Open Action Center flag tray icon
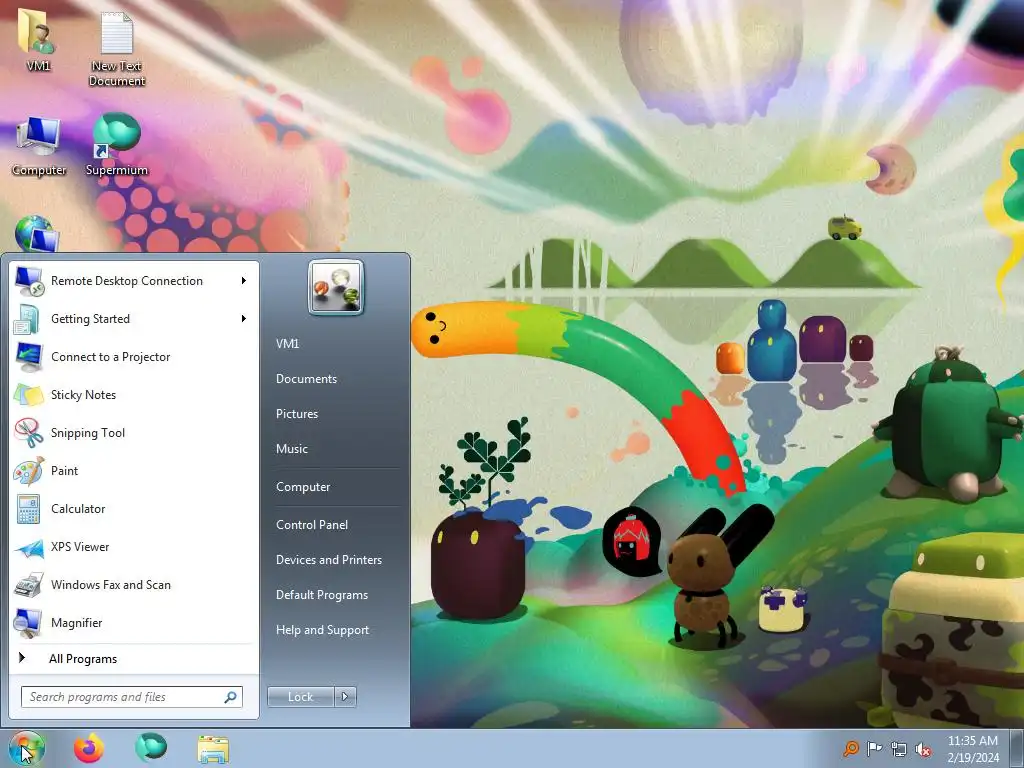Screen dimensions: 1024x768 874,748
